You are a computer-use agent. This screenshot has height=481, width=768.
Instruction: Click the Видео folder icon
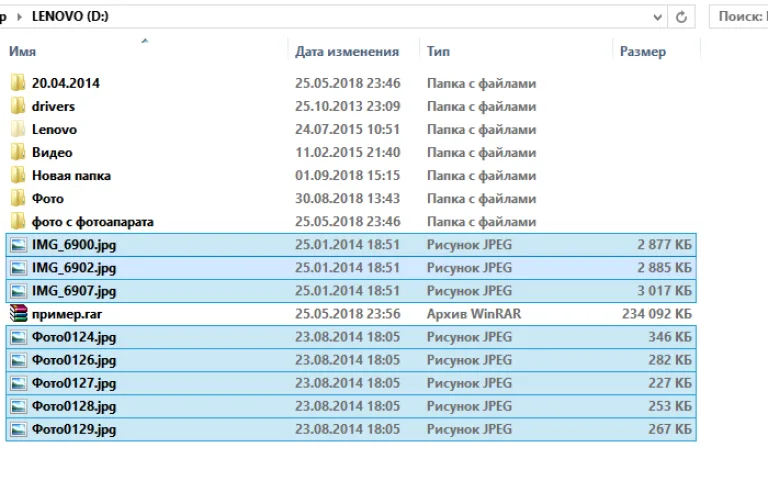tap(18, 152)
